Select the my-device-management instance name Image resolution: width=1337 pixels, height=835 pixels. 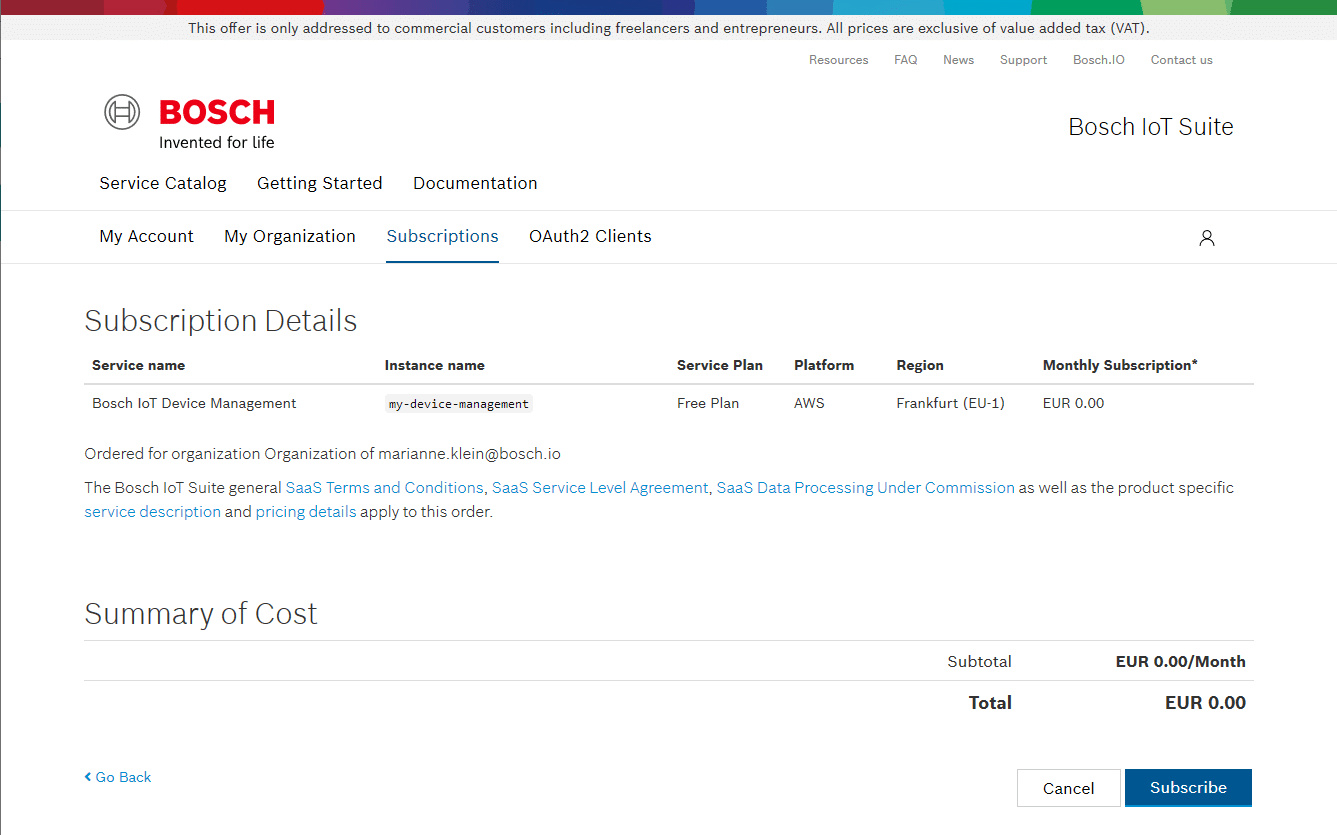click(x=459, y=404)
